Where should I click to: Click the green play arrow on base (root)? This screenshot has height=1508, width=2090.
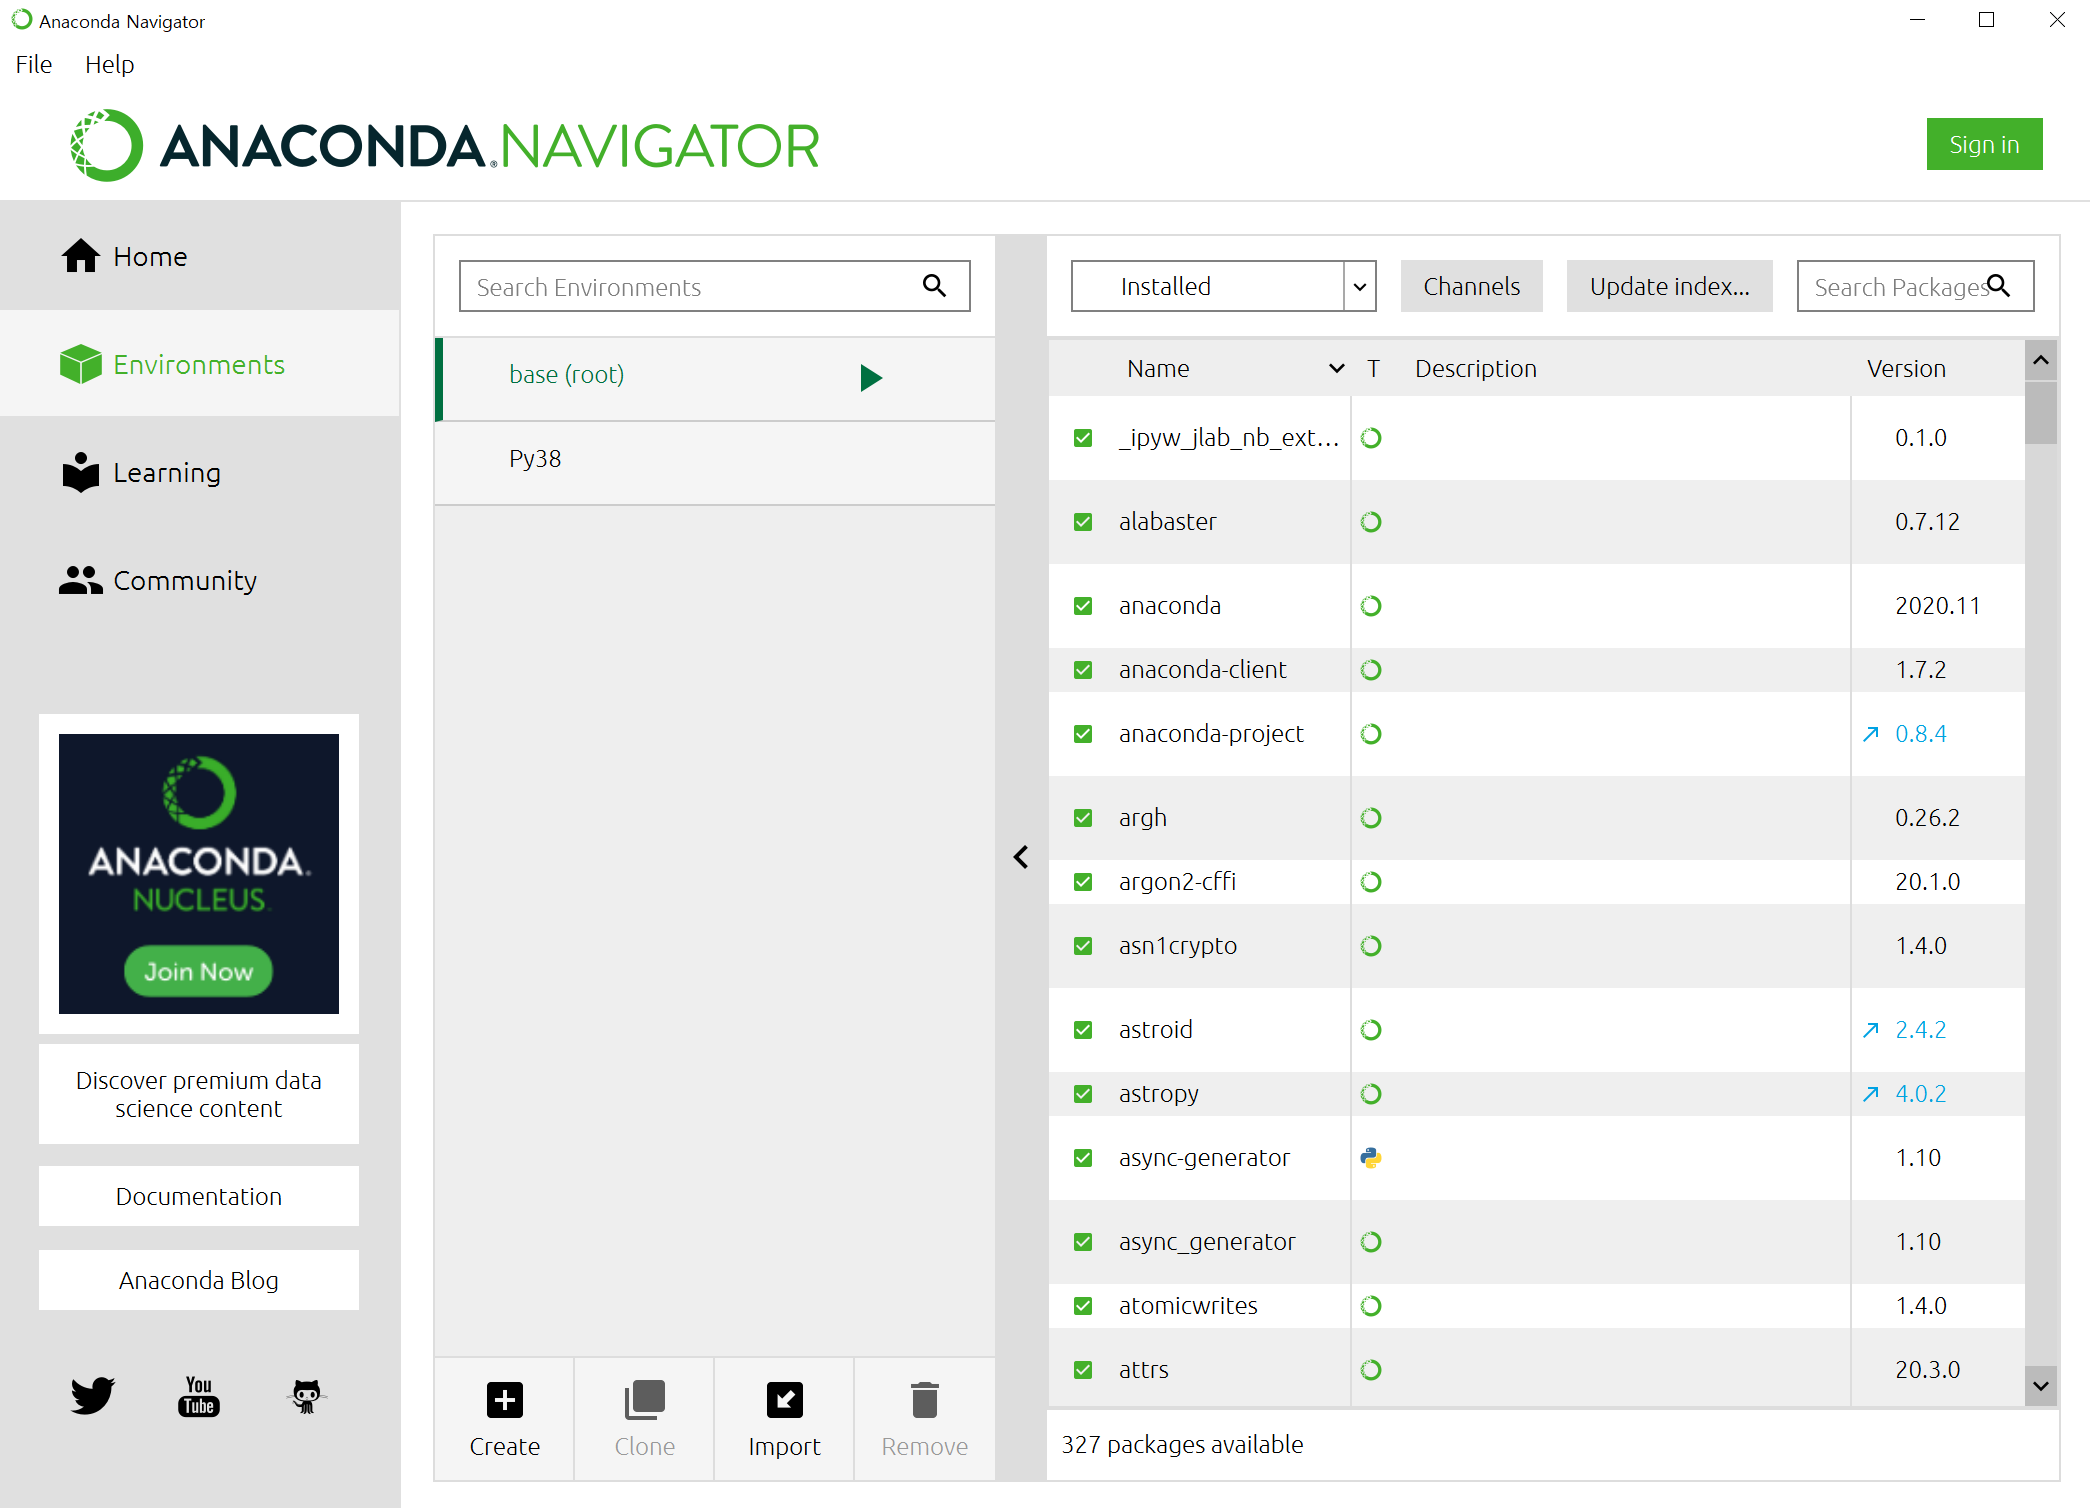871,377
